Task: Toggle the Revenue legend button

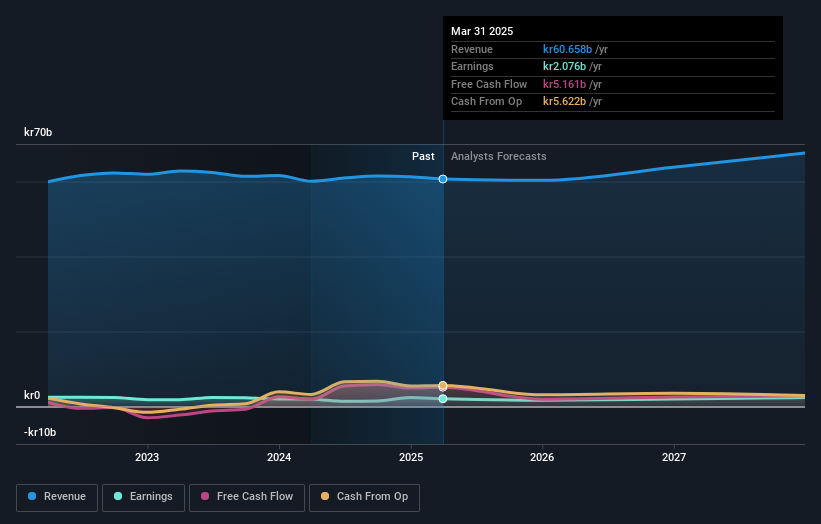Action: pyautogui.click(x=57, y=497)
